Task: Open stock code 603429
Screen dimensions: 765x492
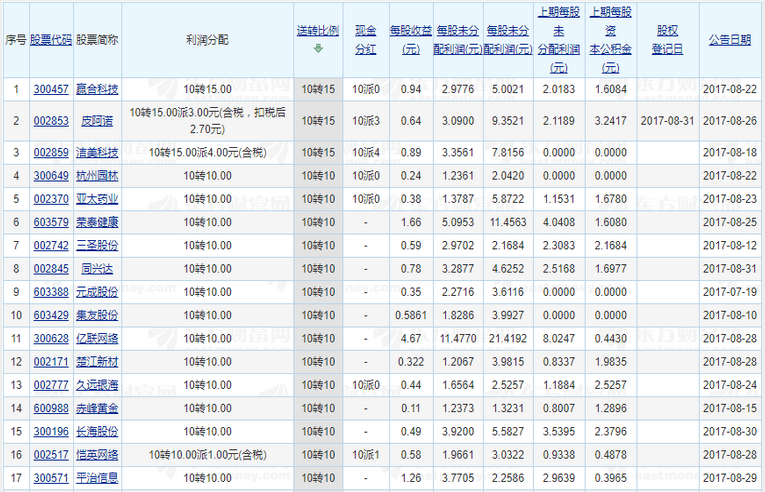Action: click(x=51, y=315)
